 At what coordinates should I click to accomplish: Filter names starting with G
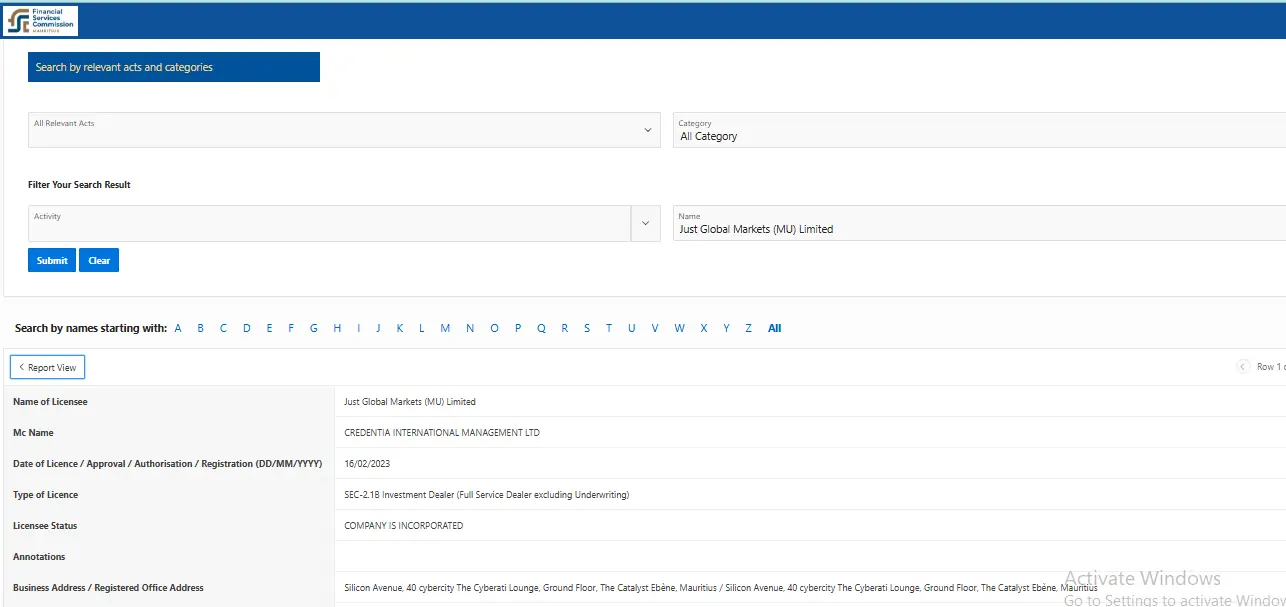314,328
